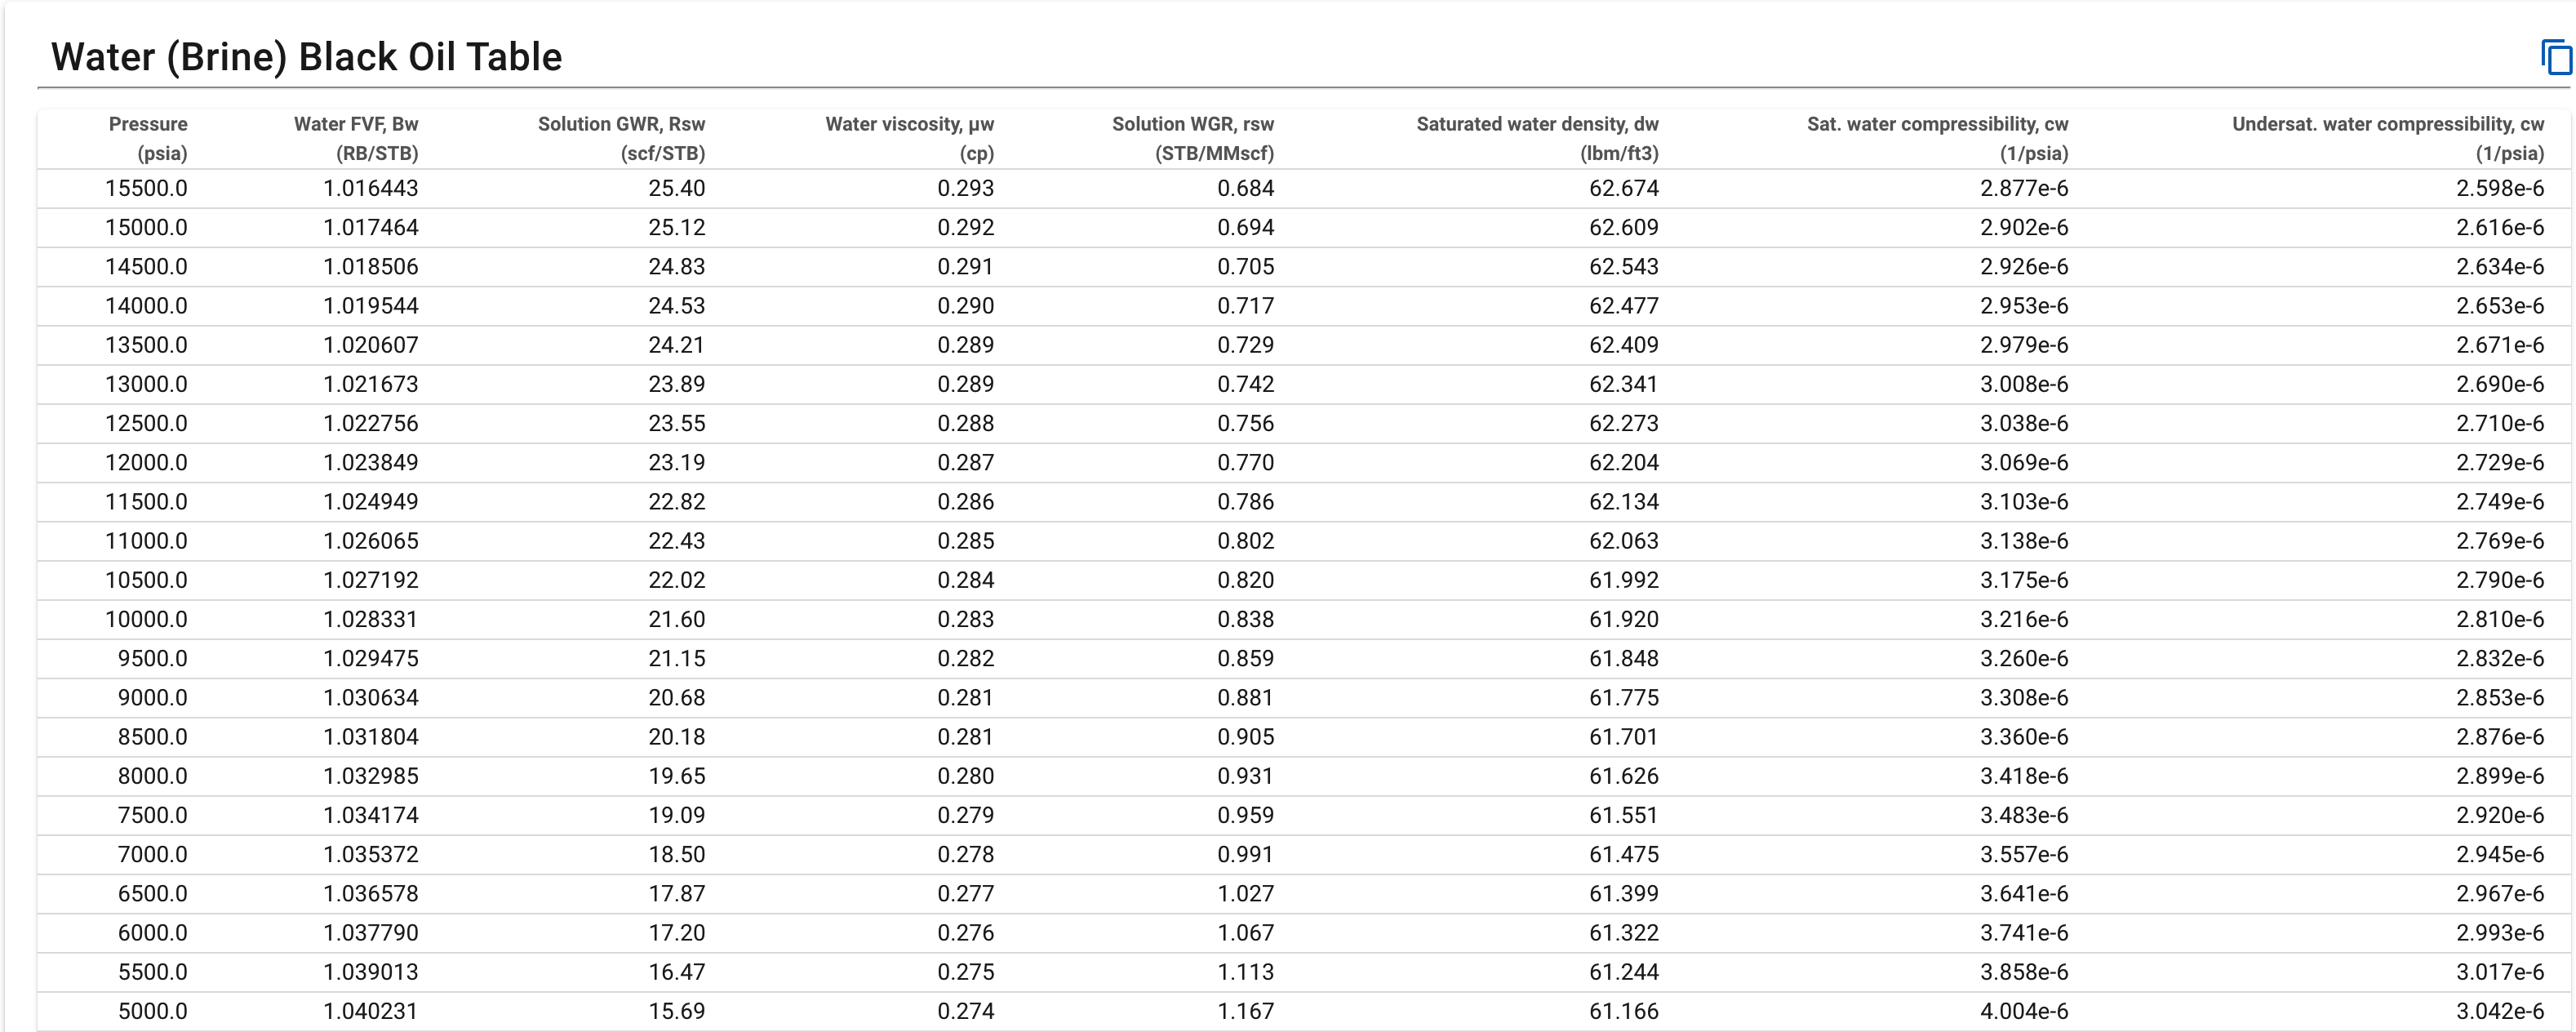Click the Water viscosity column header

coord(909,138)
